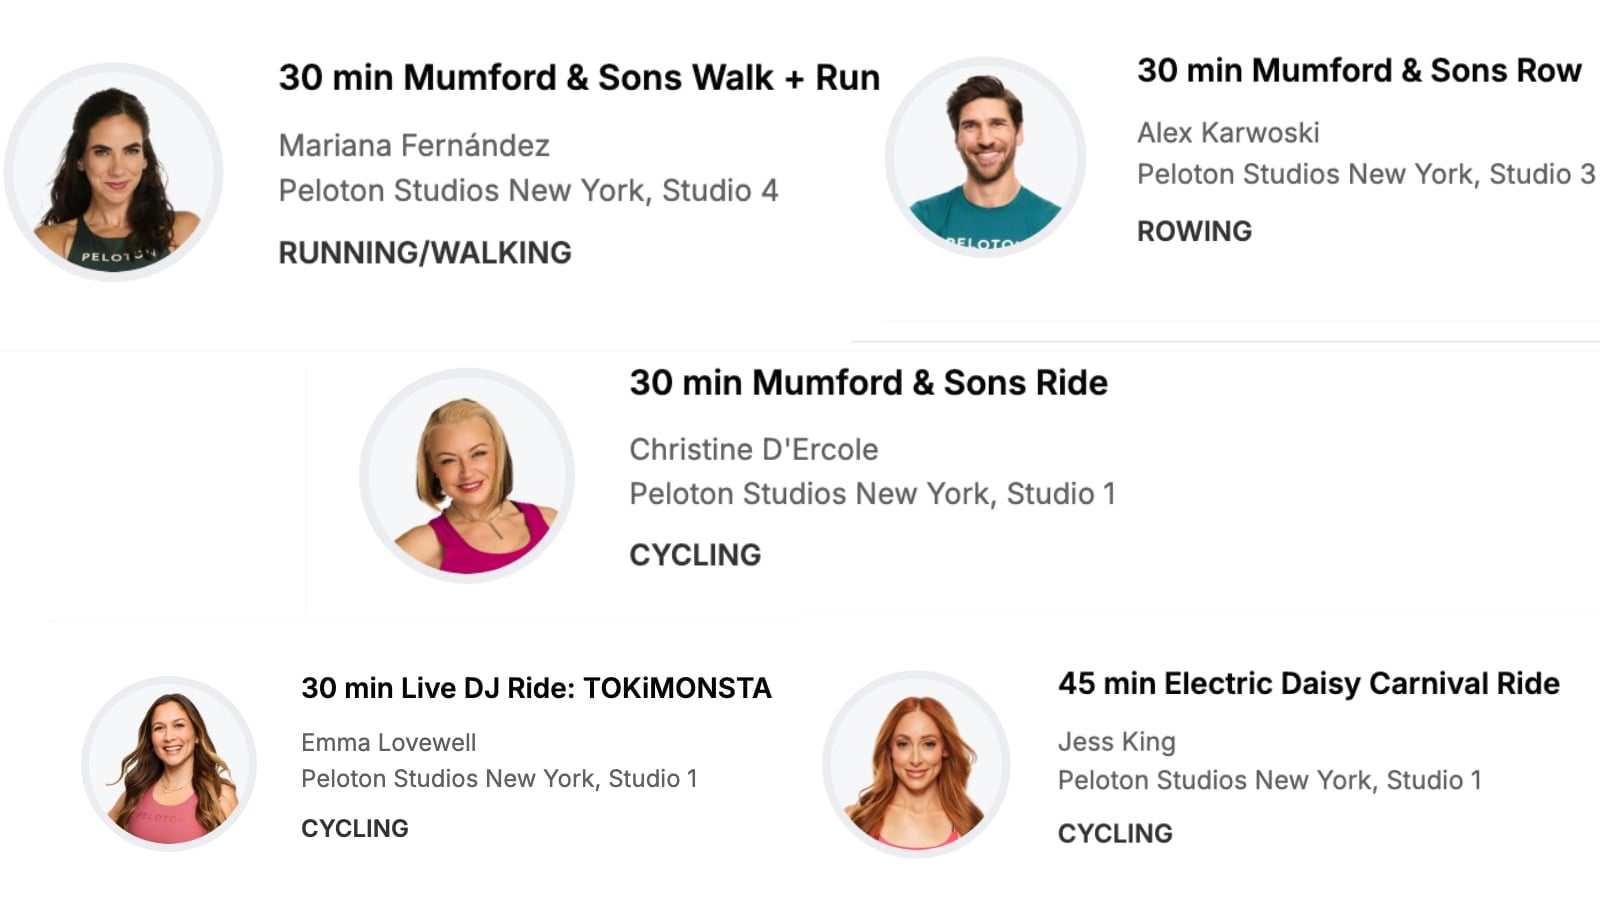Open the 30 min Mumford & Sons Row class
The image size is (1600, 900).
(1358, 71)
